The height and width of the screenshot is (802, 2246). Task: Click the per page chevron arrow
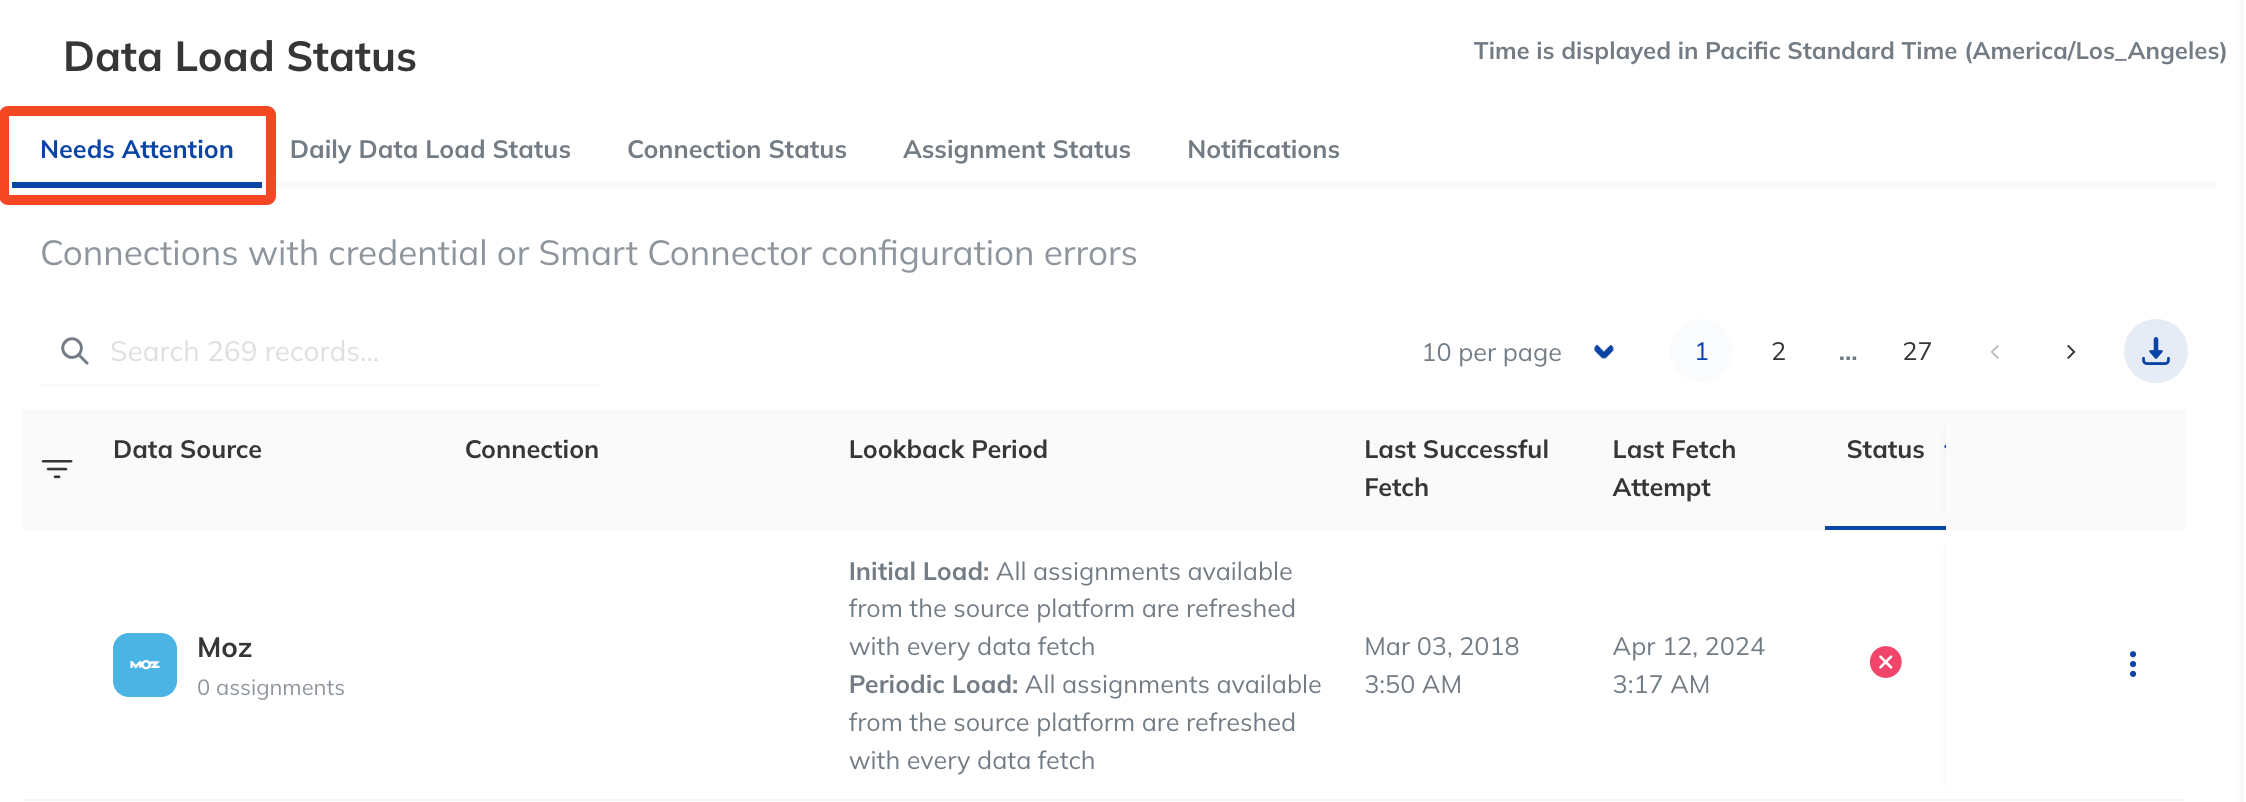click(x=1604, y=352)
